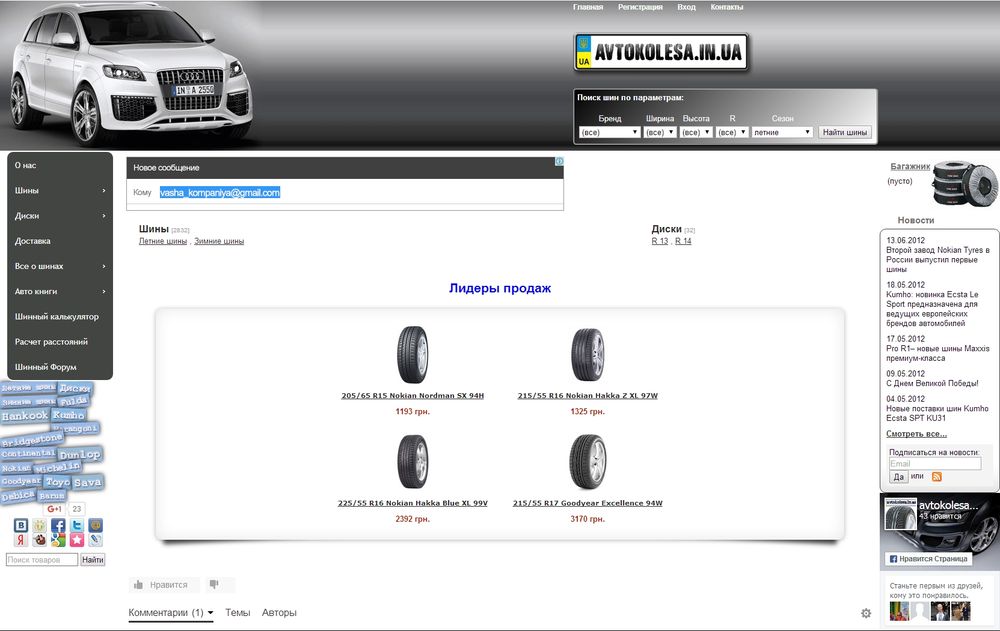Expand the Диски sidebar submenu

(104, 216)
